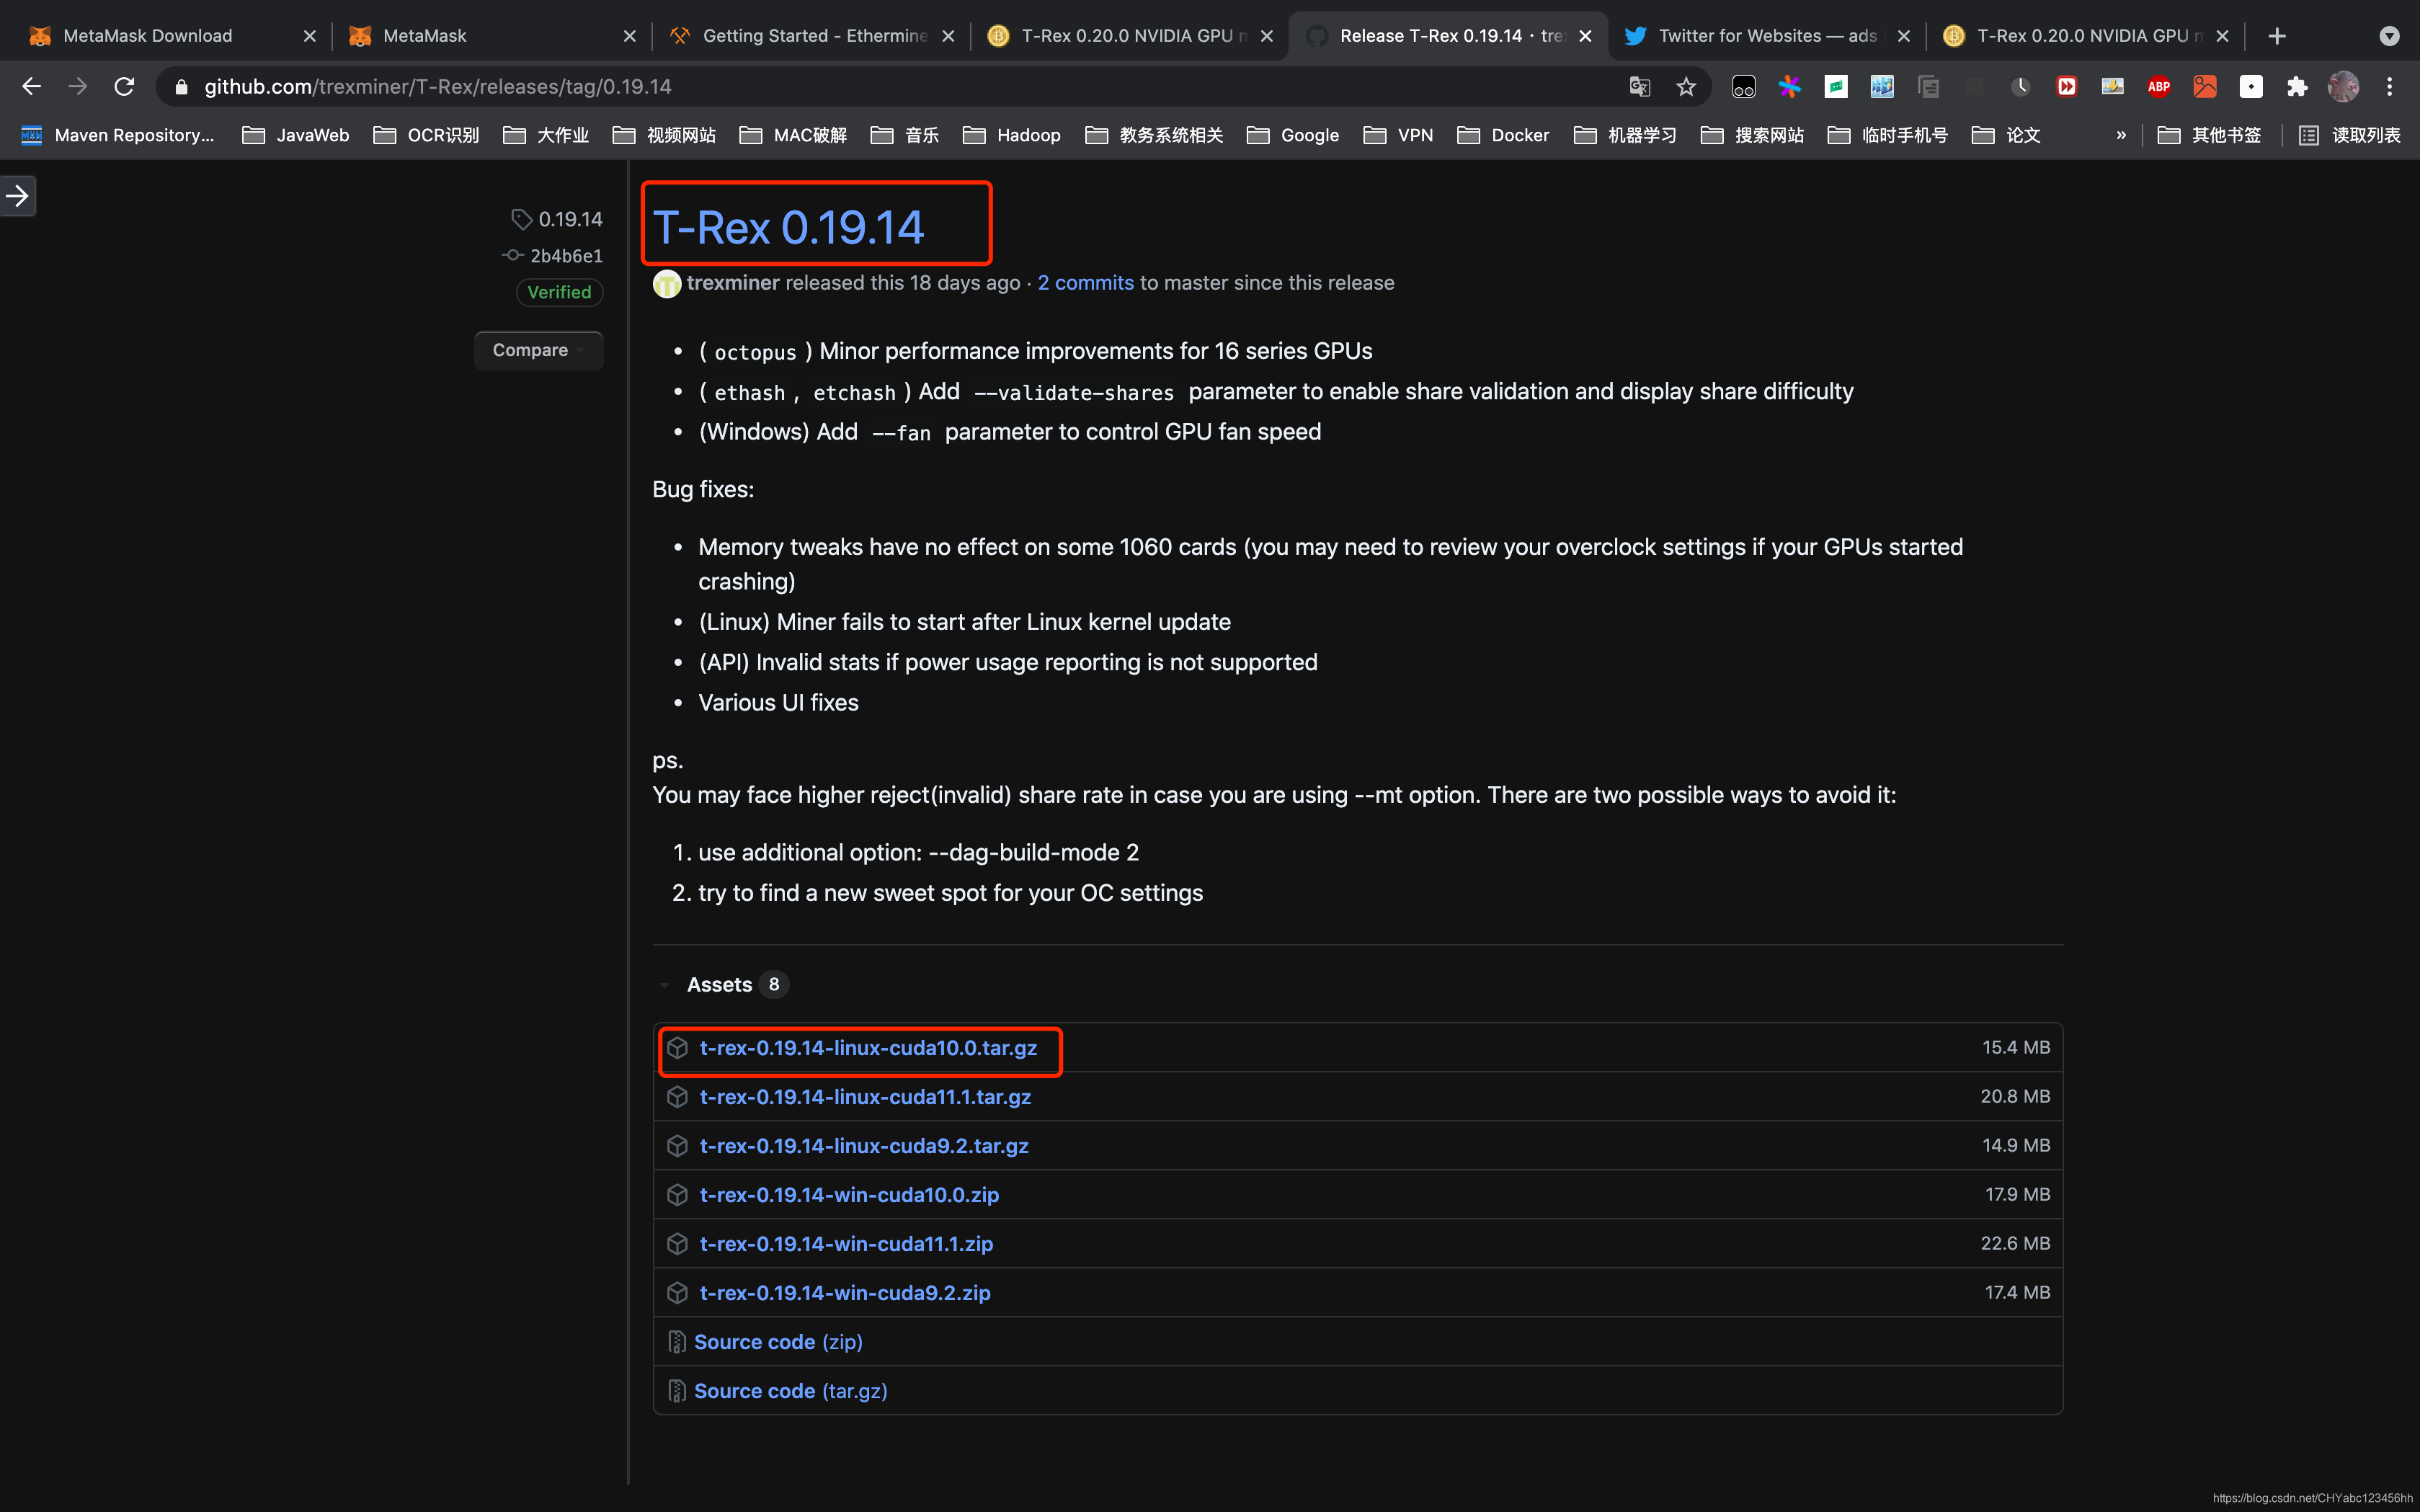The width and height of the screenshot is (2420, 1512).
Task: Open the Maven Repository bookmark
Action: pyautogui.click(x=117, y=135)
